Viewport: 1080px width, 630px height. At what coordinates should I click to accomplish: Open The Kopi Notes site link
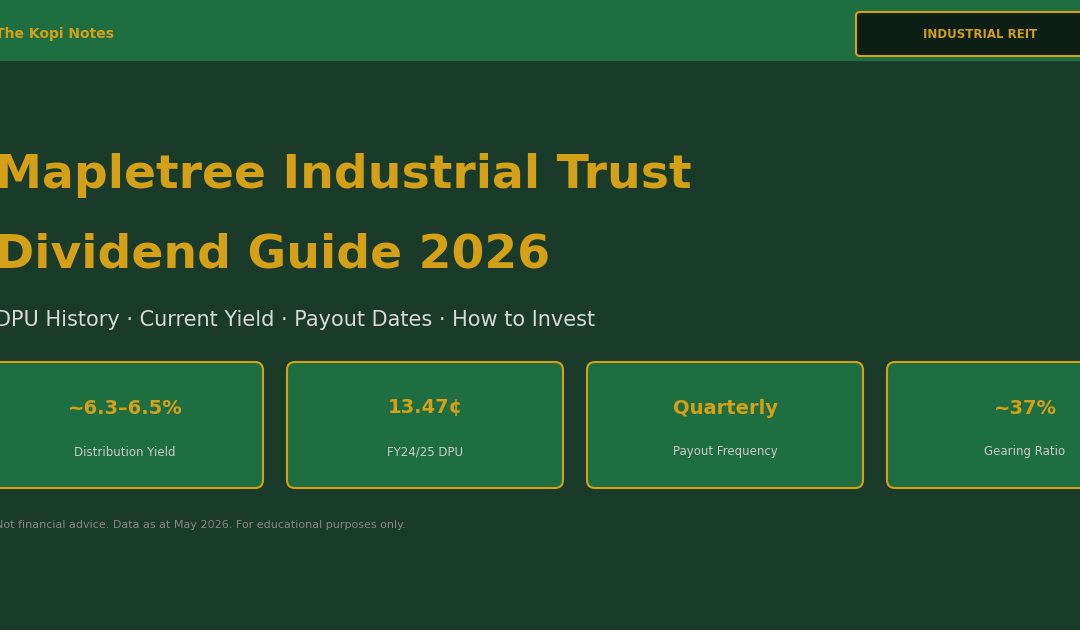[x=55, y=34]
